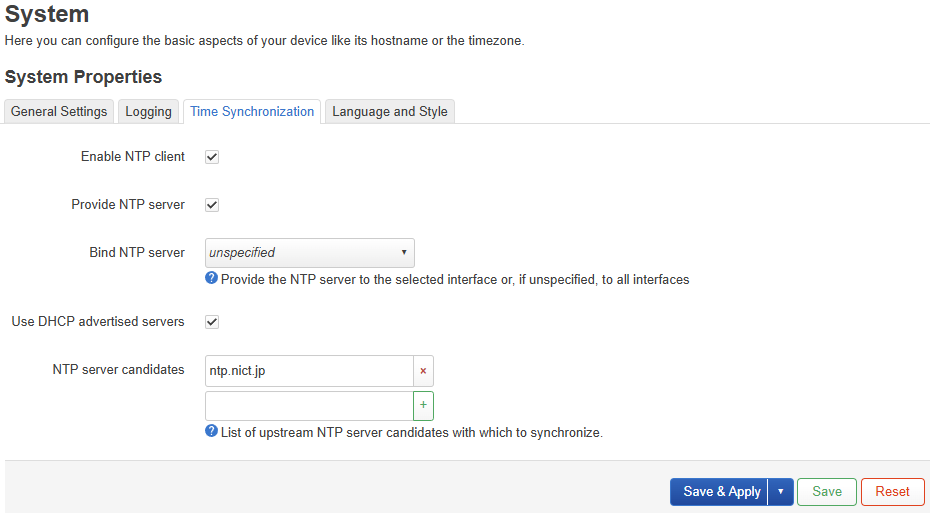This screenshot has width=930, height=513.
Task: Open the Logging tab
Action: coord(148,112)
